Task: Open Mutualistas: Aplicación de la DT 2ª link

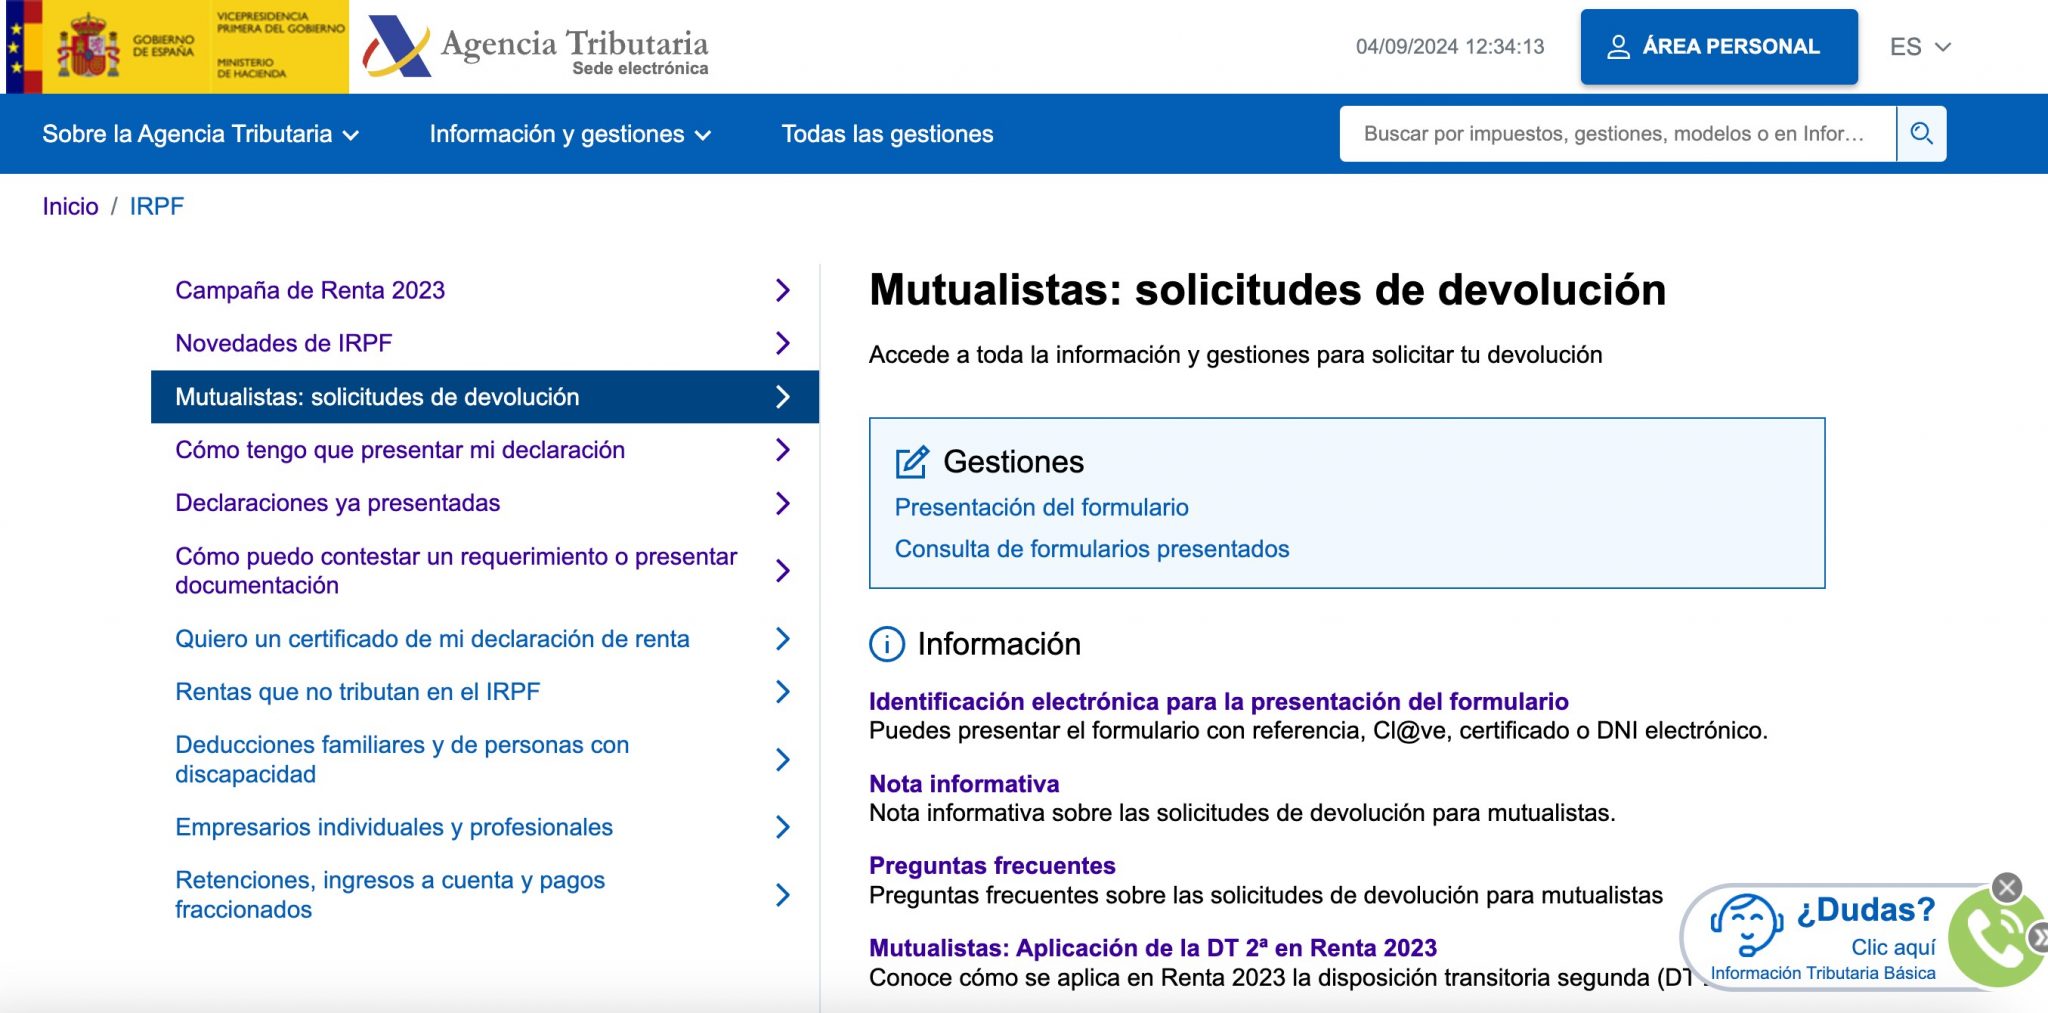Action: coord(1153,947)
